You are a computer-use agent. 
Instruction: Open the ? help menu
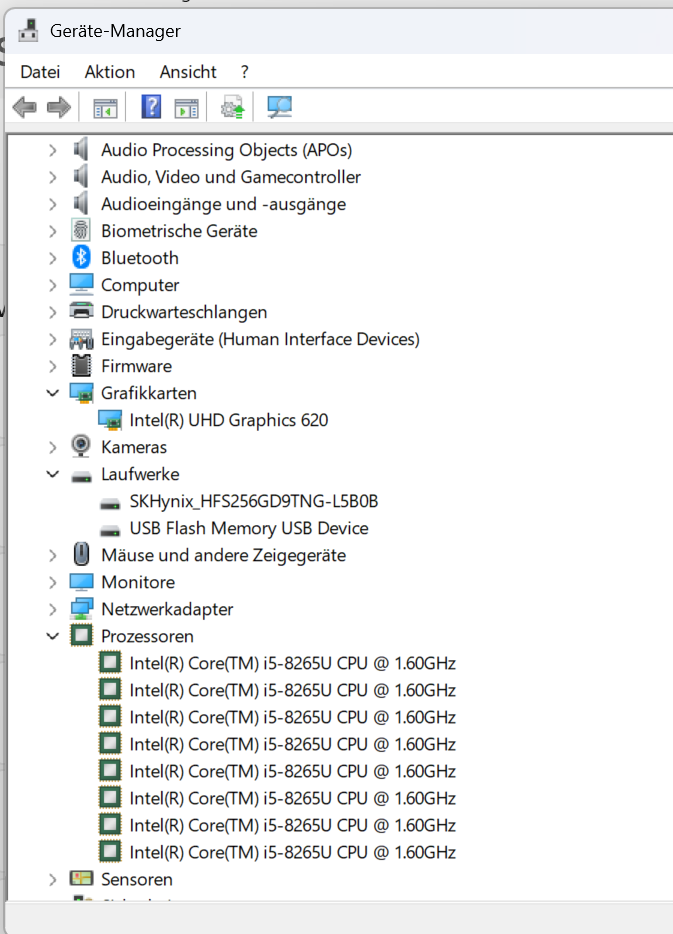pyautogui.click(x=244, y=71)
